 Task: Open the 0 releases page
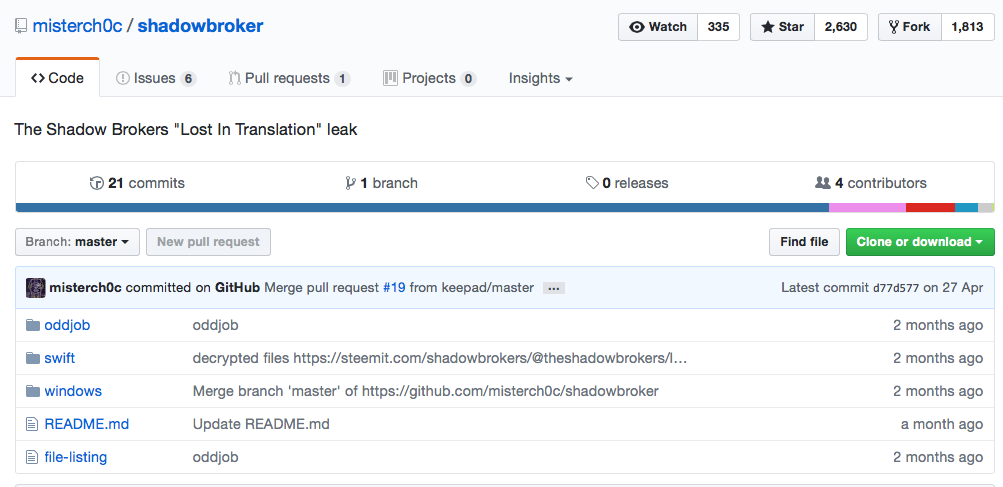pos(627,183)
